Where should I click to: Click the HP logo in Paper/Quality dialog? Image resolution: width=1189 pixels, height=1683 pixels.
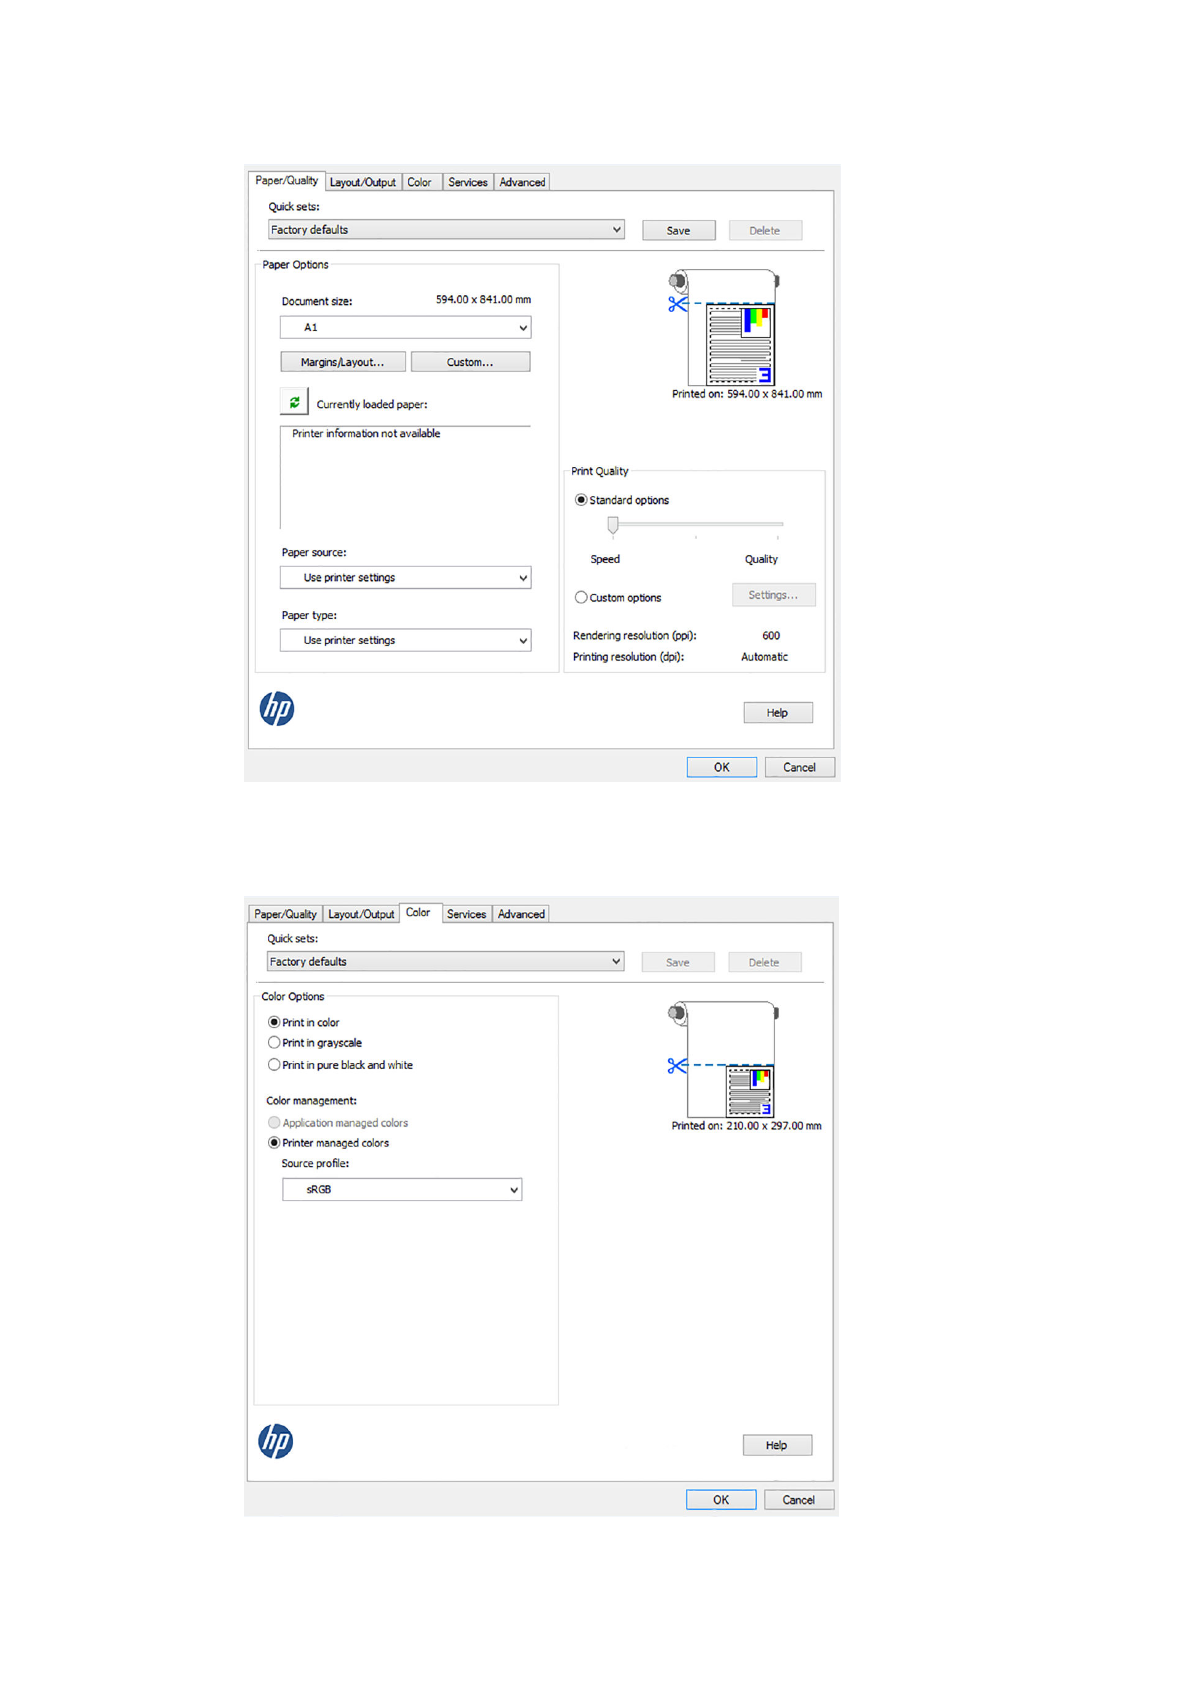(277, 708)
